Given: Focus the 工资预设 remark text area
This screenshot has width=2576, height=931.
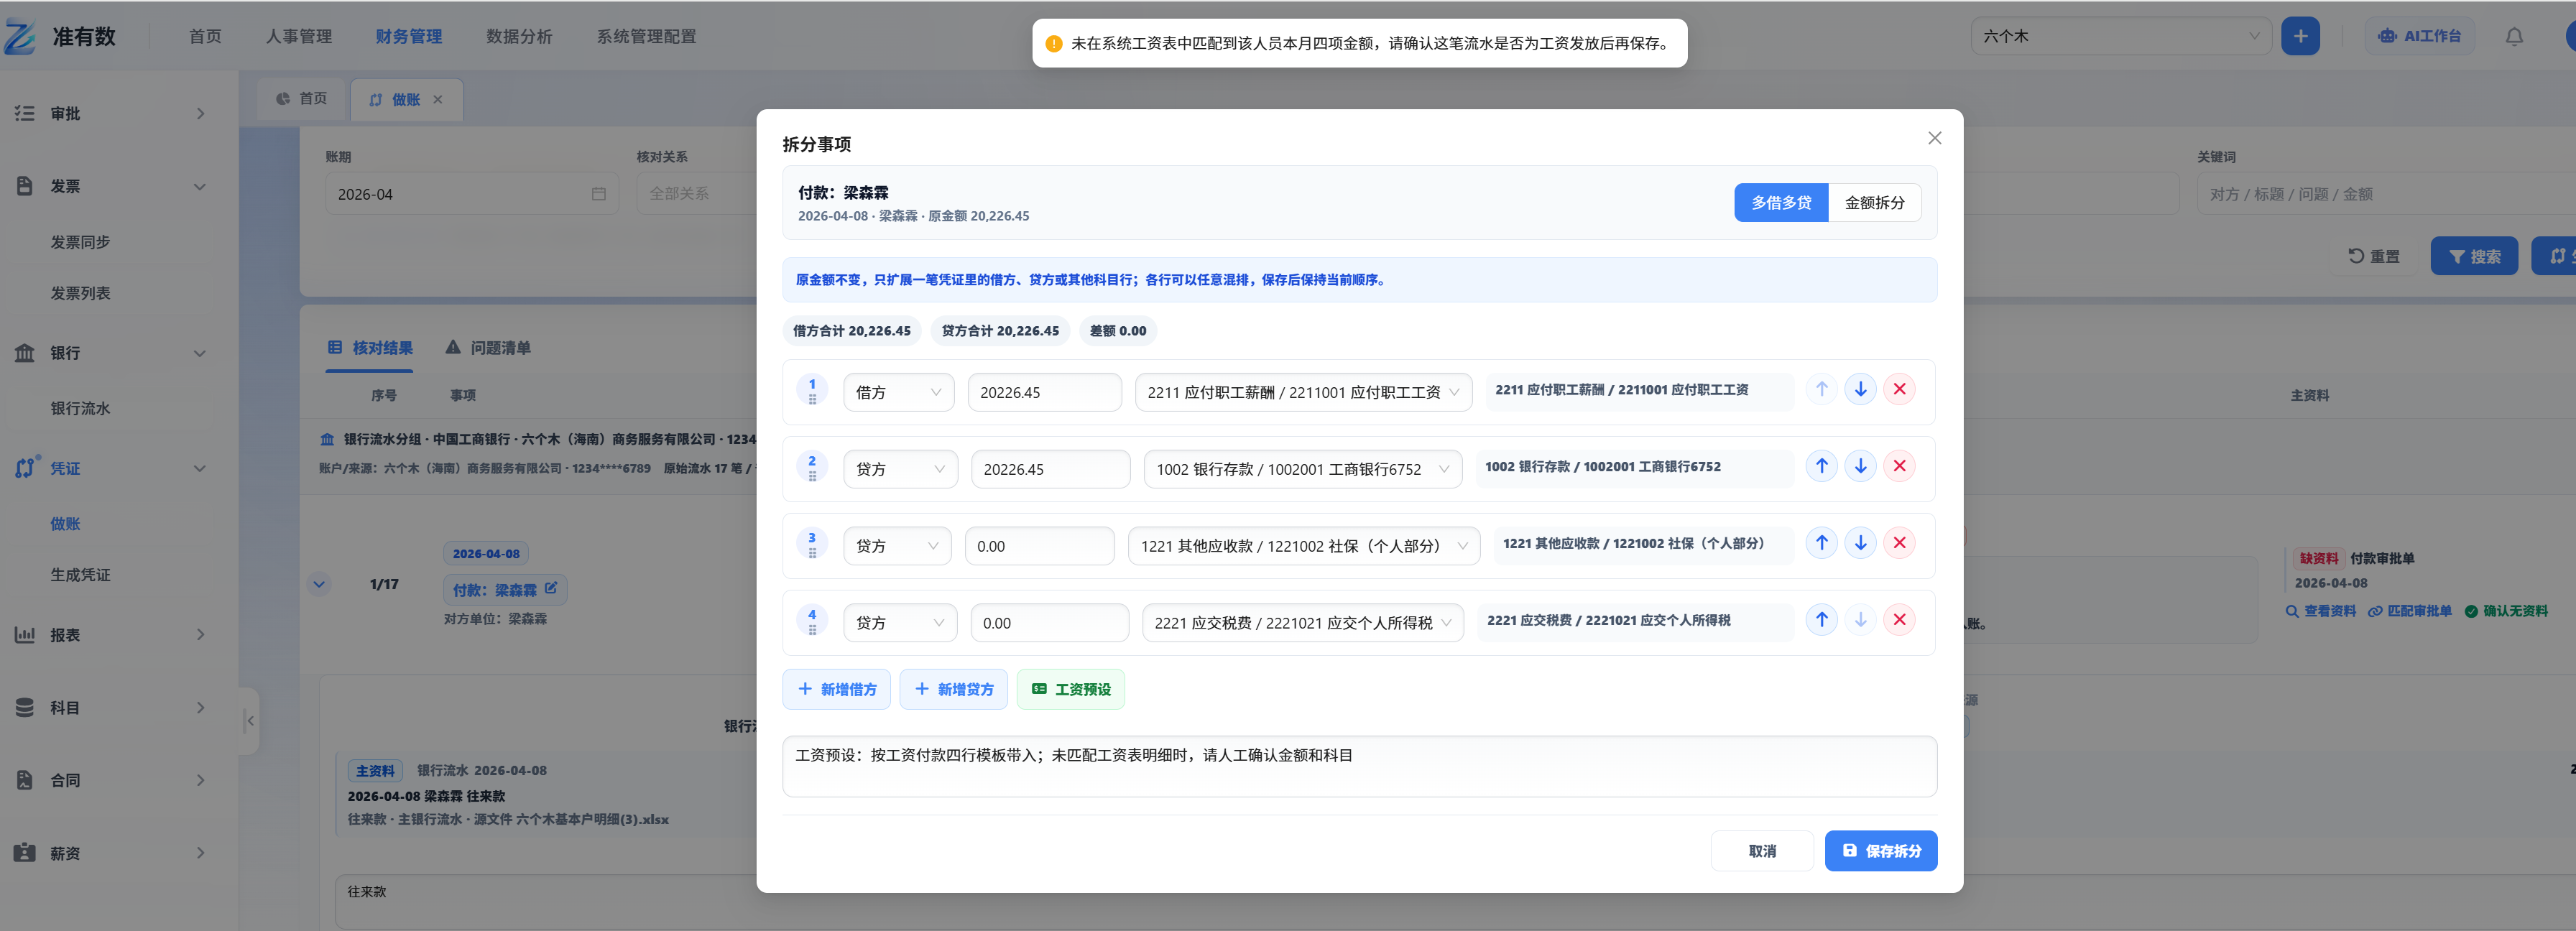Looking at the screenshot, I should 1359,767.
